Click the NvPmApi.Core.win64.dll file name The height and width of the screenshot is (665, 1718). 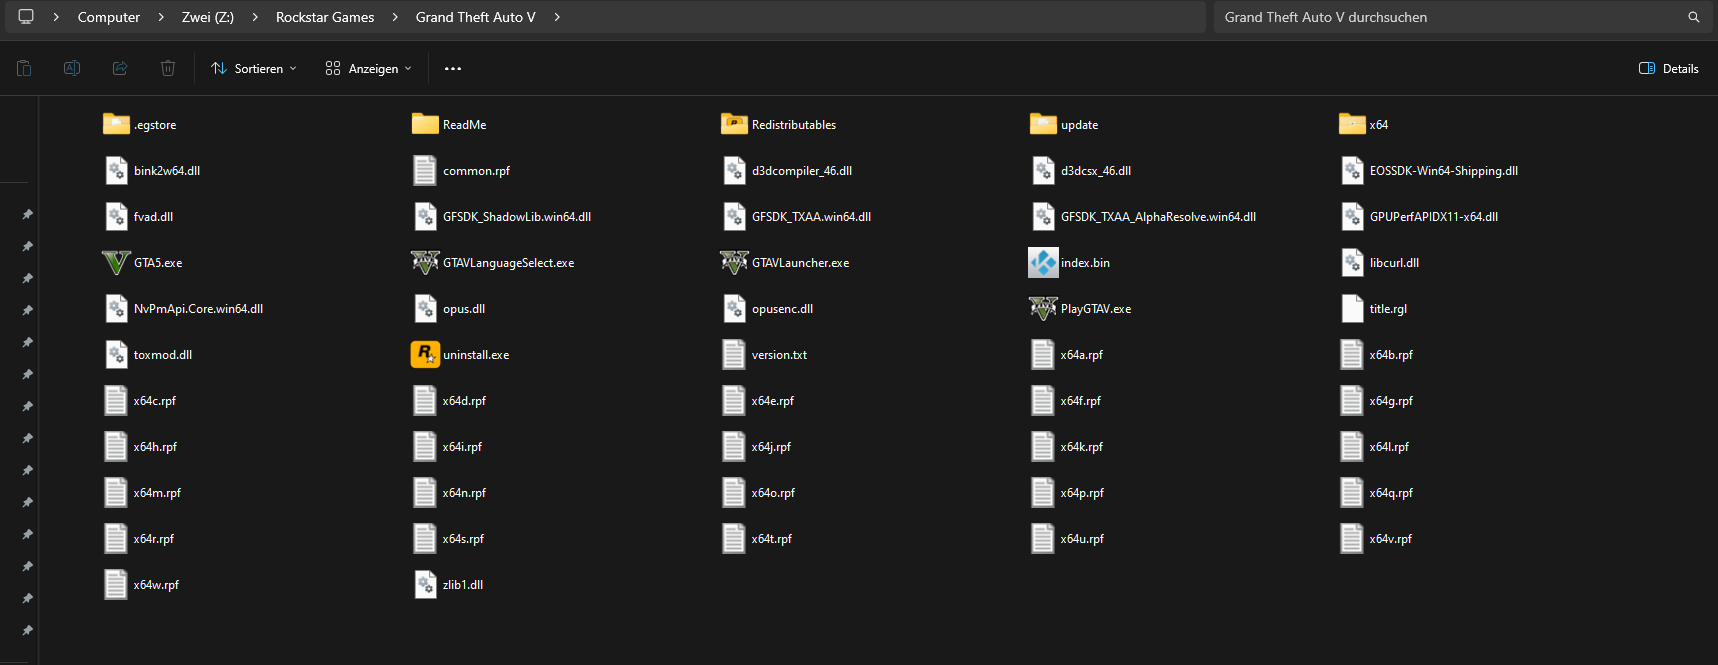199,309
